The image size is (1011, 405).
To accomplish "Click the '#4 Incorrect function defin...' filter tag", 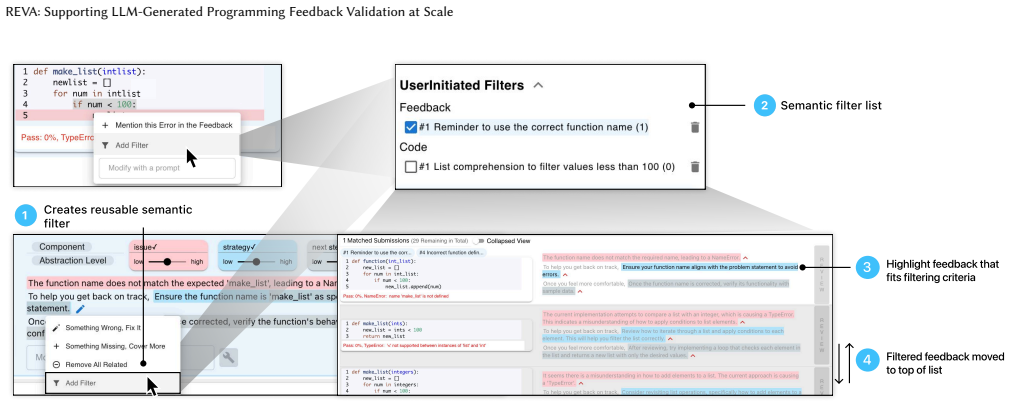I will (451, 252).
